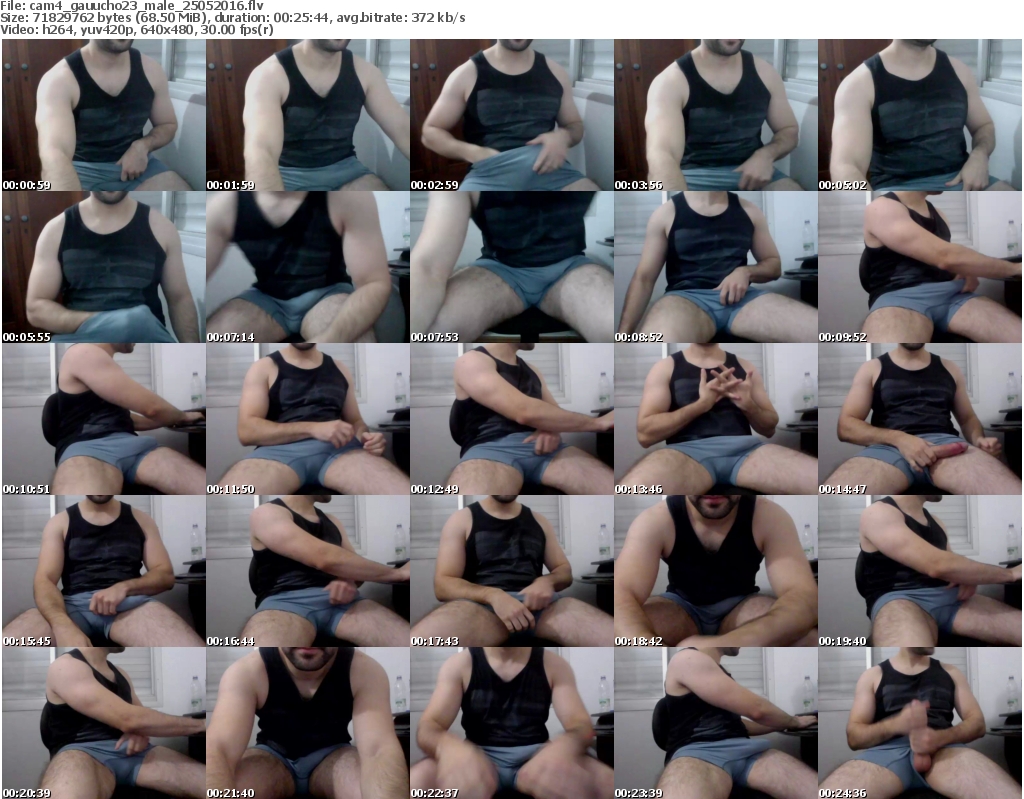Click the frame stamped 00:13:46
Image resolution: width=1024 pixels, height=799 pixels.
(x=716, y=419)
